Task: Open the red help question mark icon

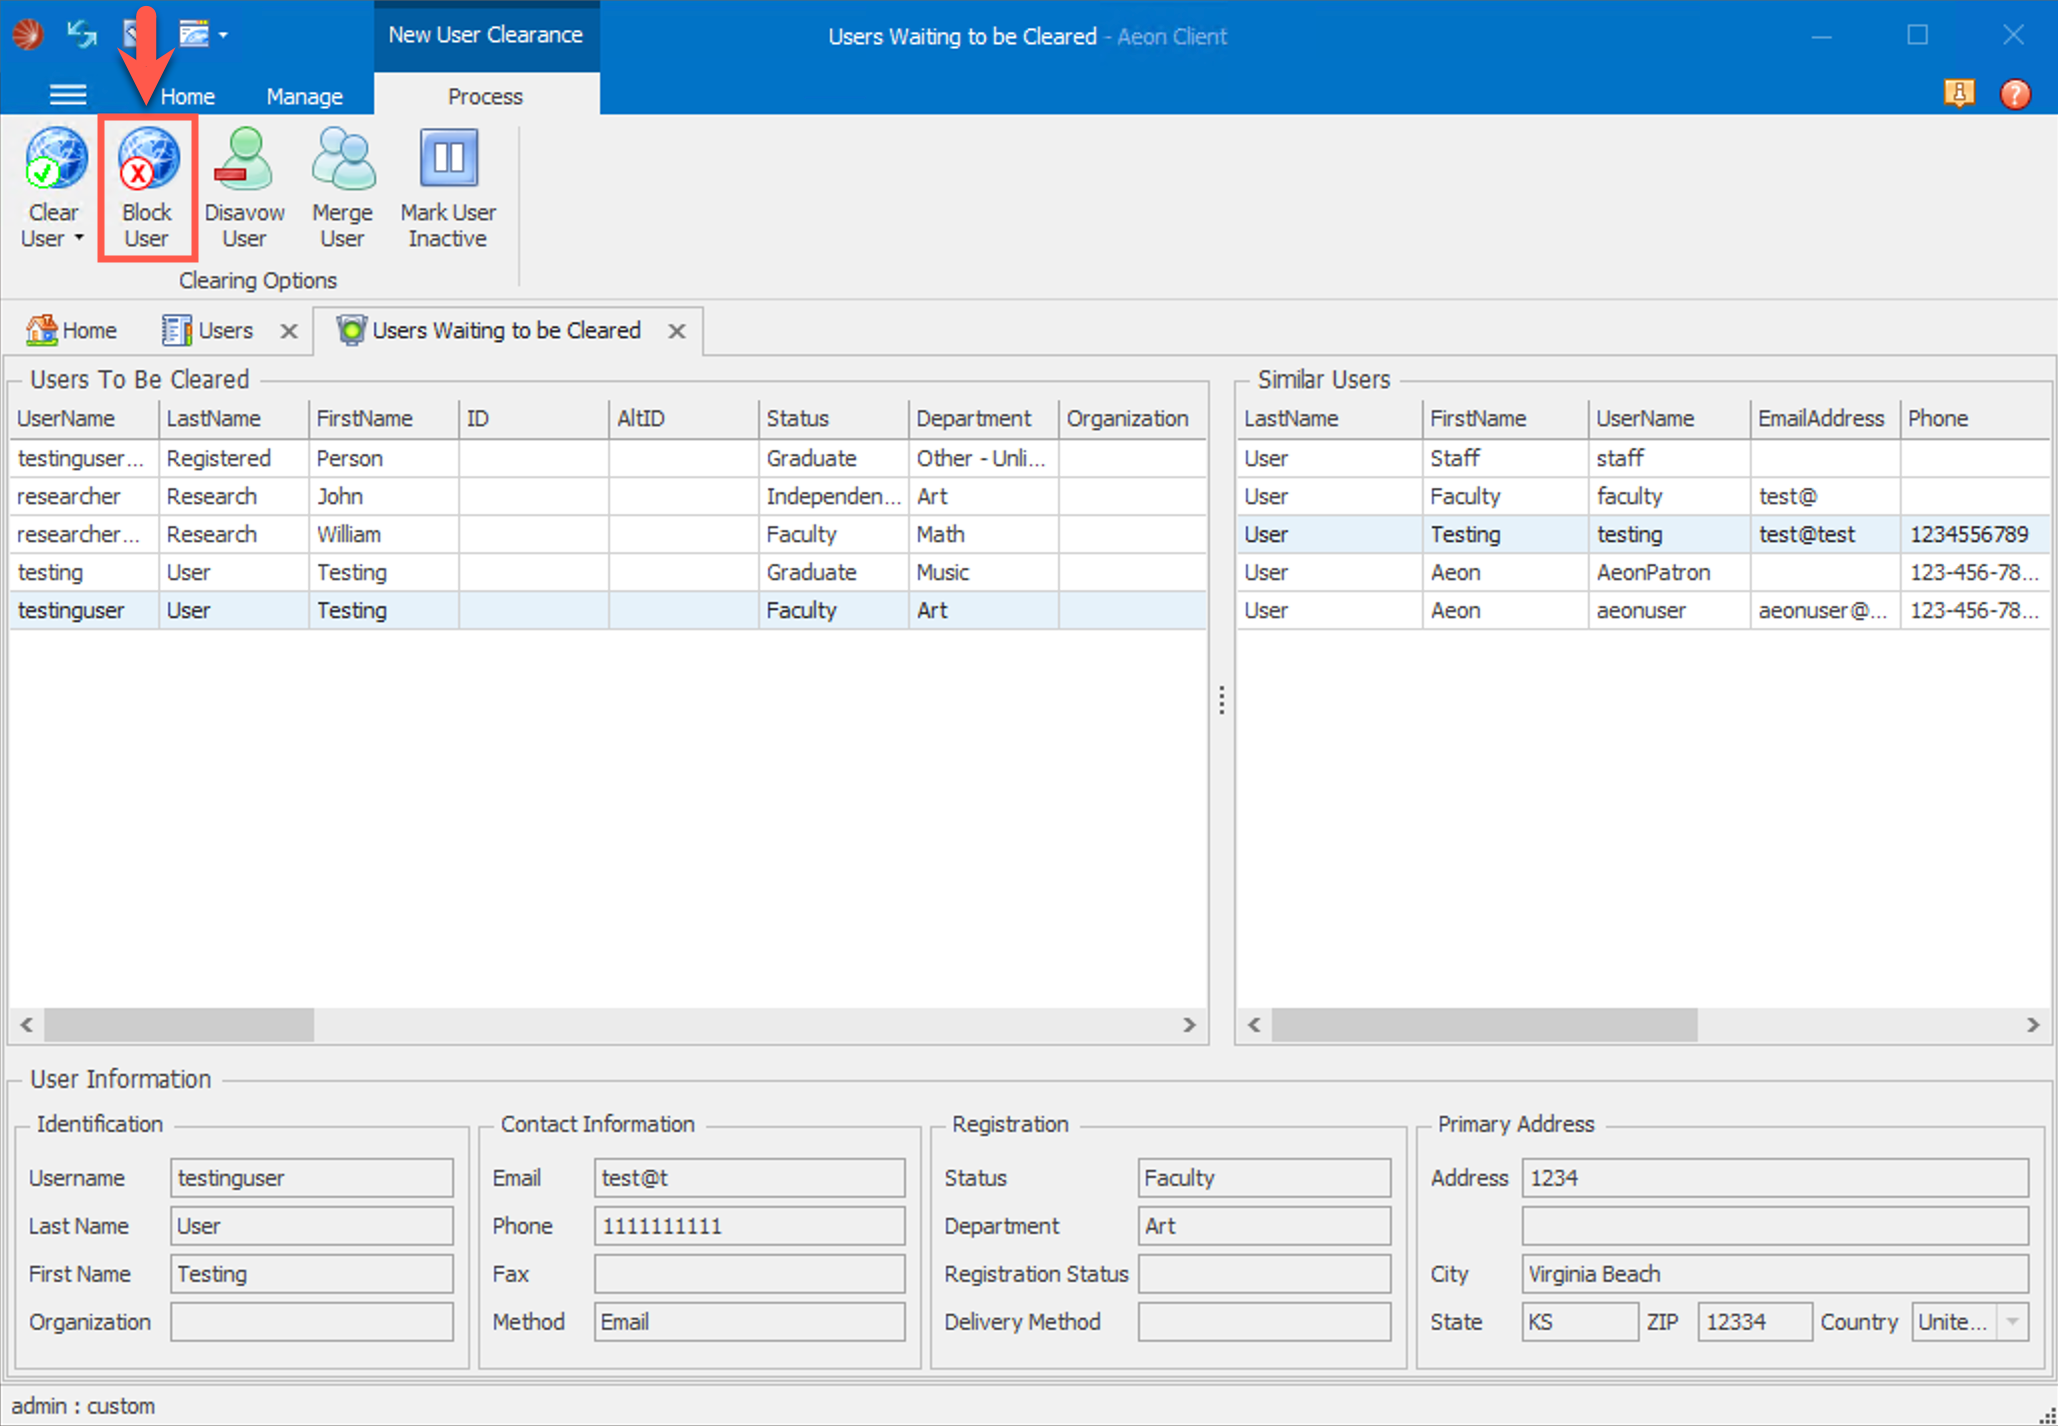Action: point(2015,94)
